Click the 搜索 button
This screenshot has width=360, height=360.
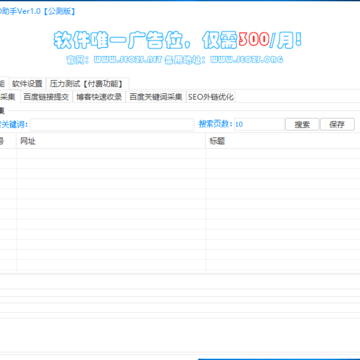302,124
